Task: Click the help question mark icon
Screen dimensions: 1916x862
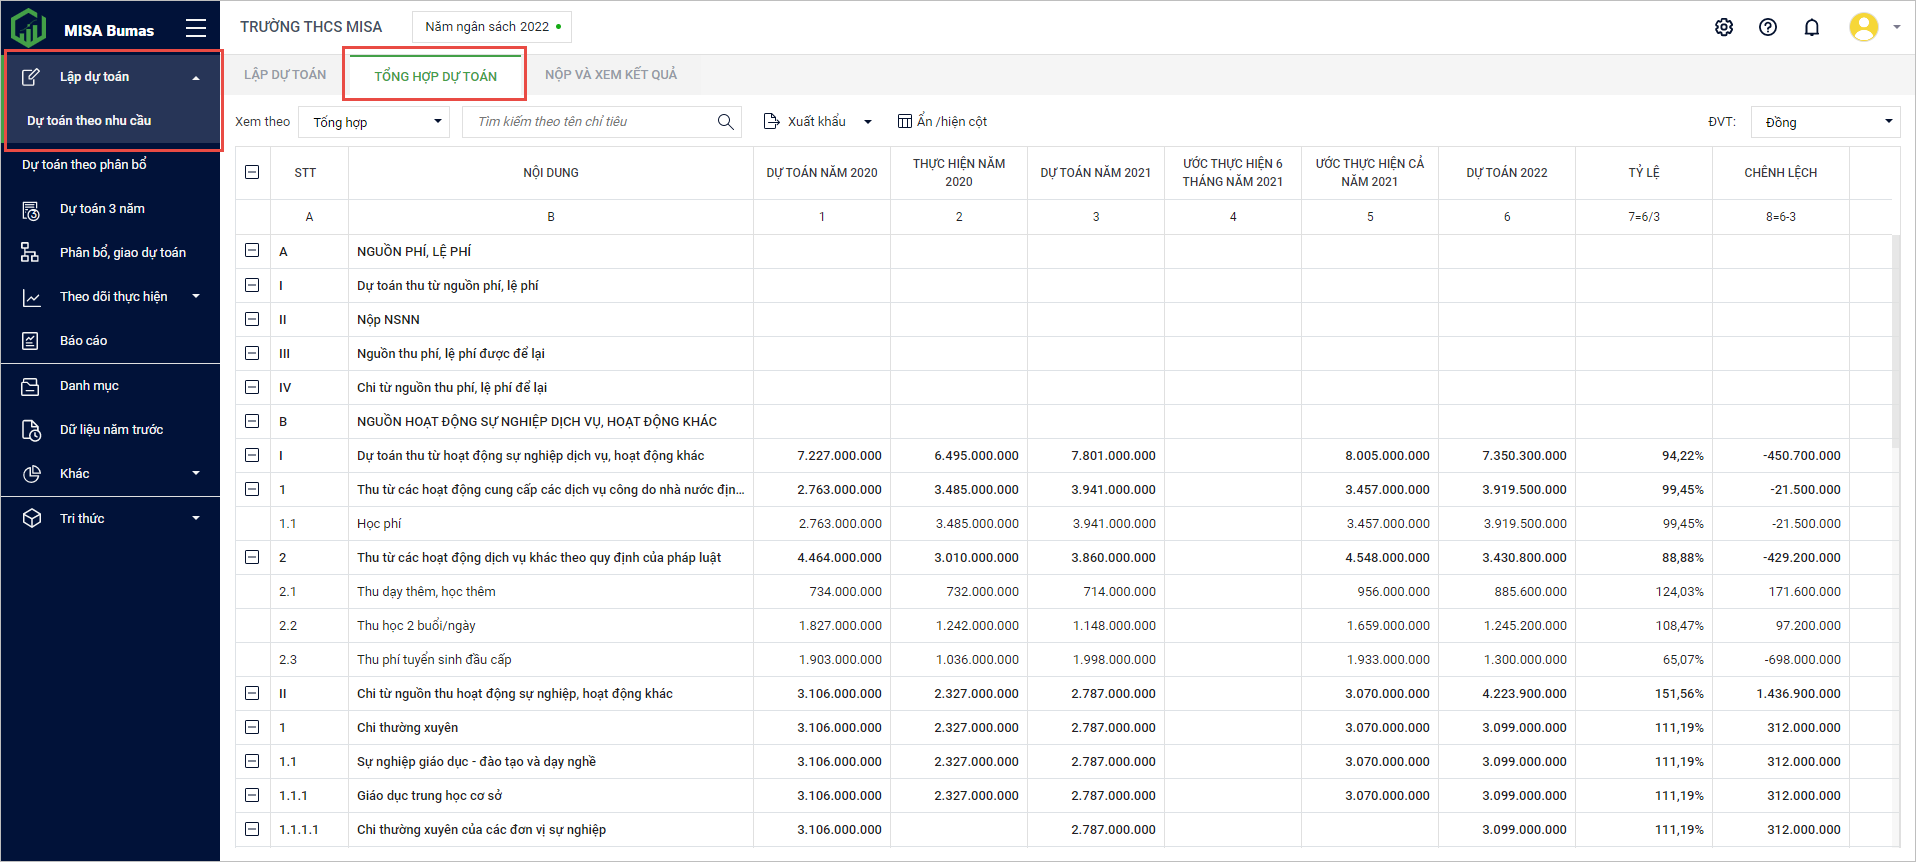Action: pyautogui.click(x=1768, y=27)
